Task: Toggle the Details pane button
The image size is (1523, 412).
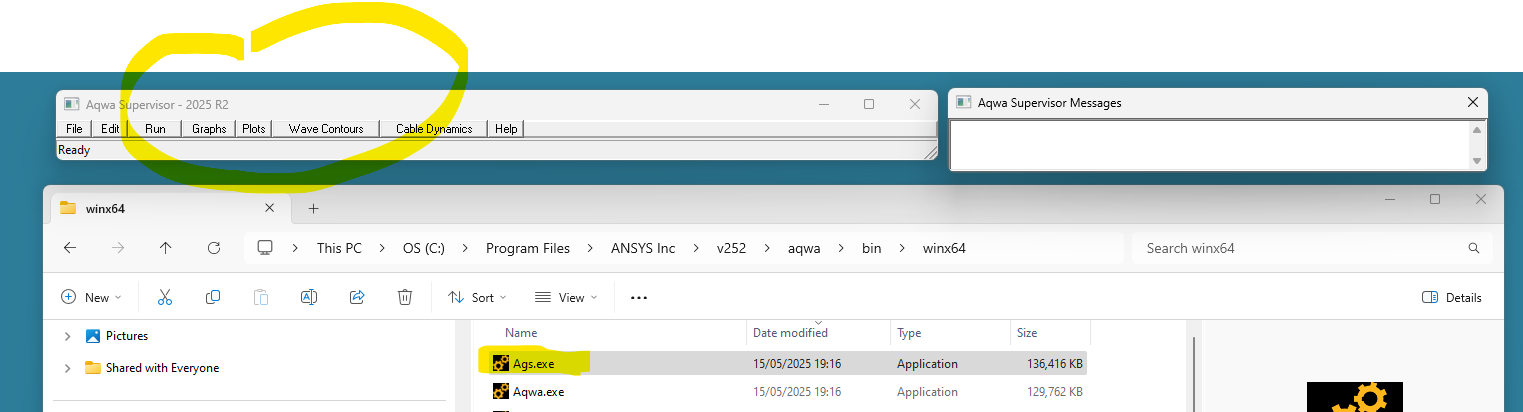Action: click(x=1452, y=297)
